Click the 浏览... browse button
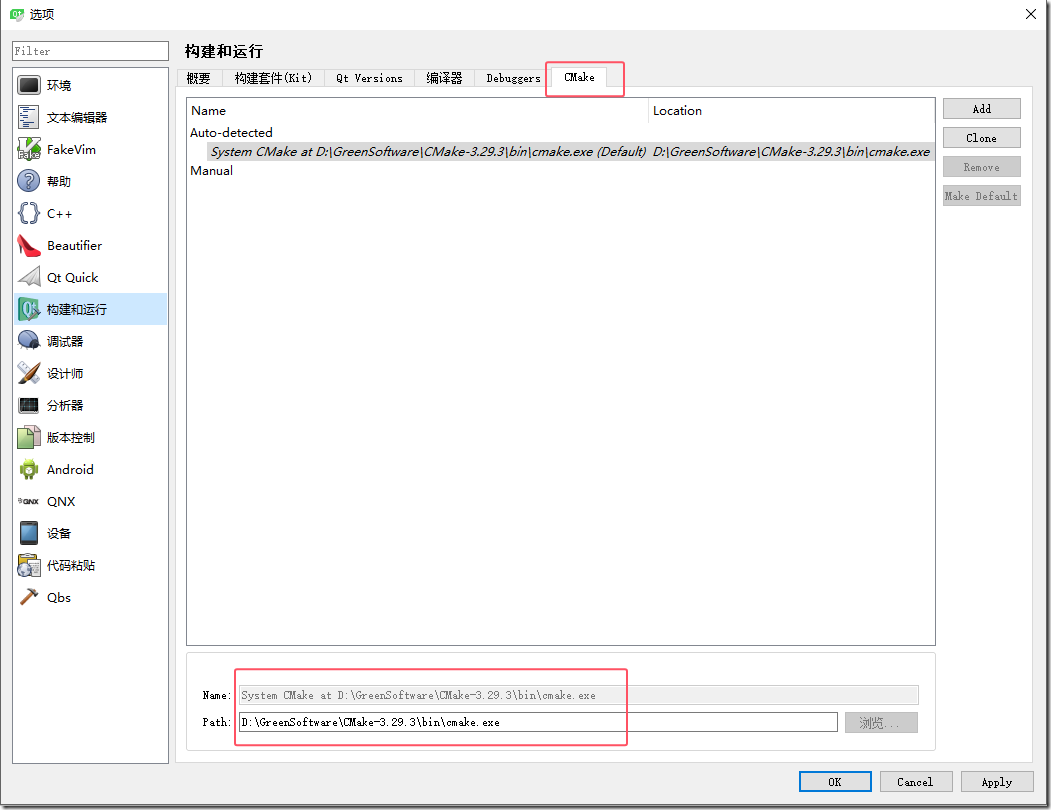 pos(881,722)
